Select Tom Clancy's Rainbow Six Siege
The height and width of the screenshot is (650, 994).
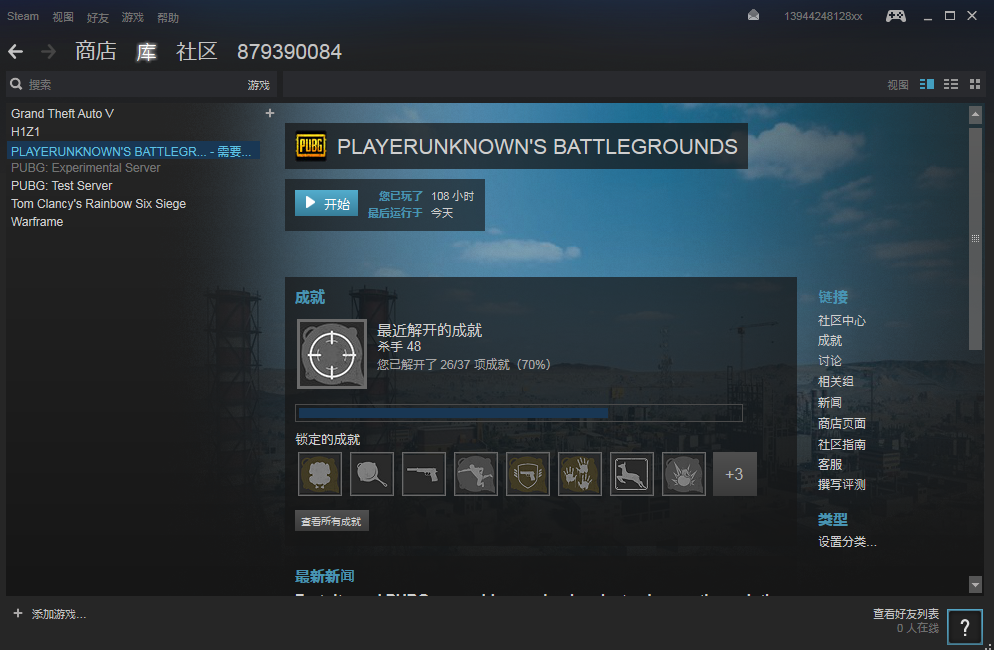98,204
